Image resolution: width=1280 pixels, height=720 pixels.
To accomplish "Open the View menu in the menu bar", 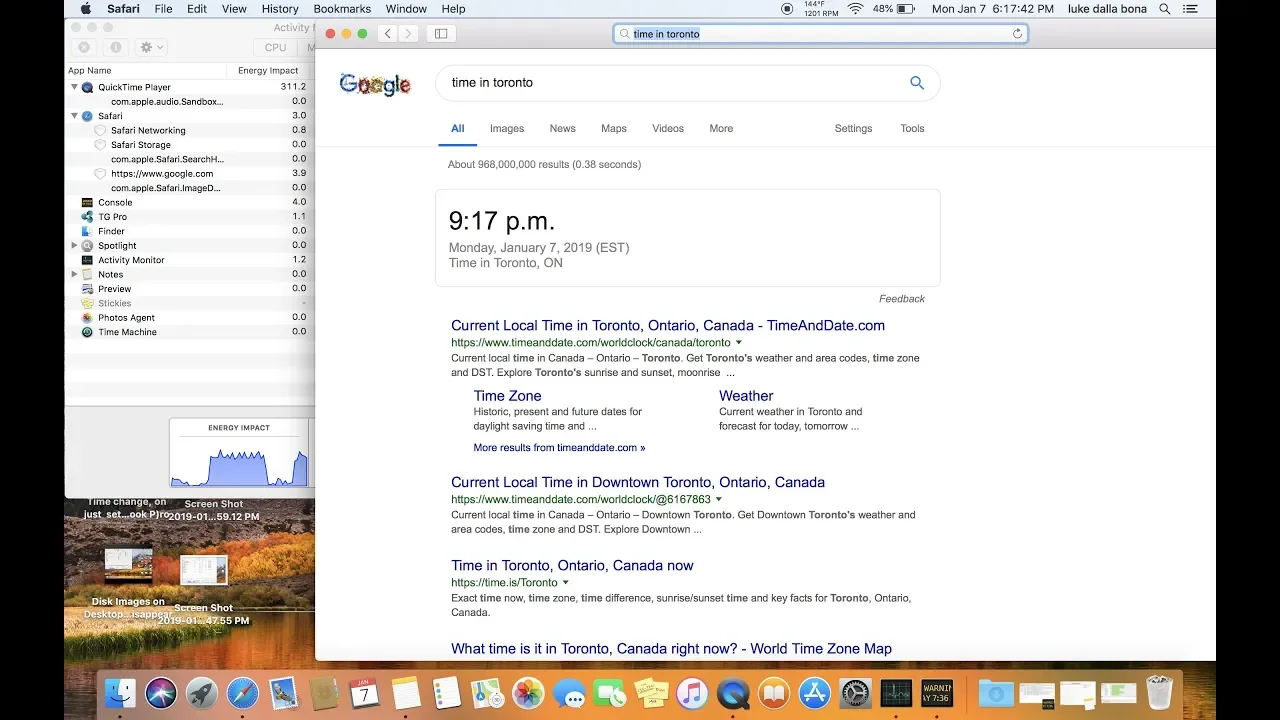I will point(234,9).
